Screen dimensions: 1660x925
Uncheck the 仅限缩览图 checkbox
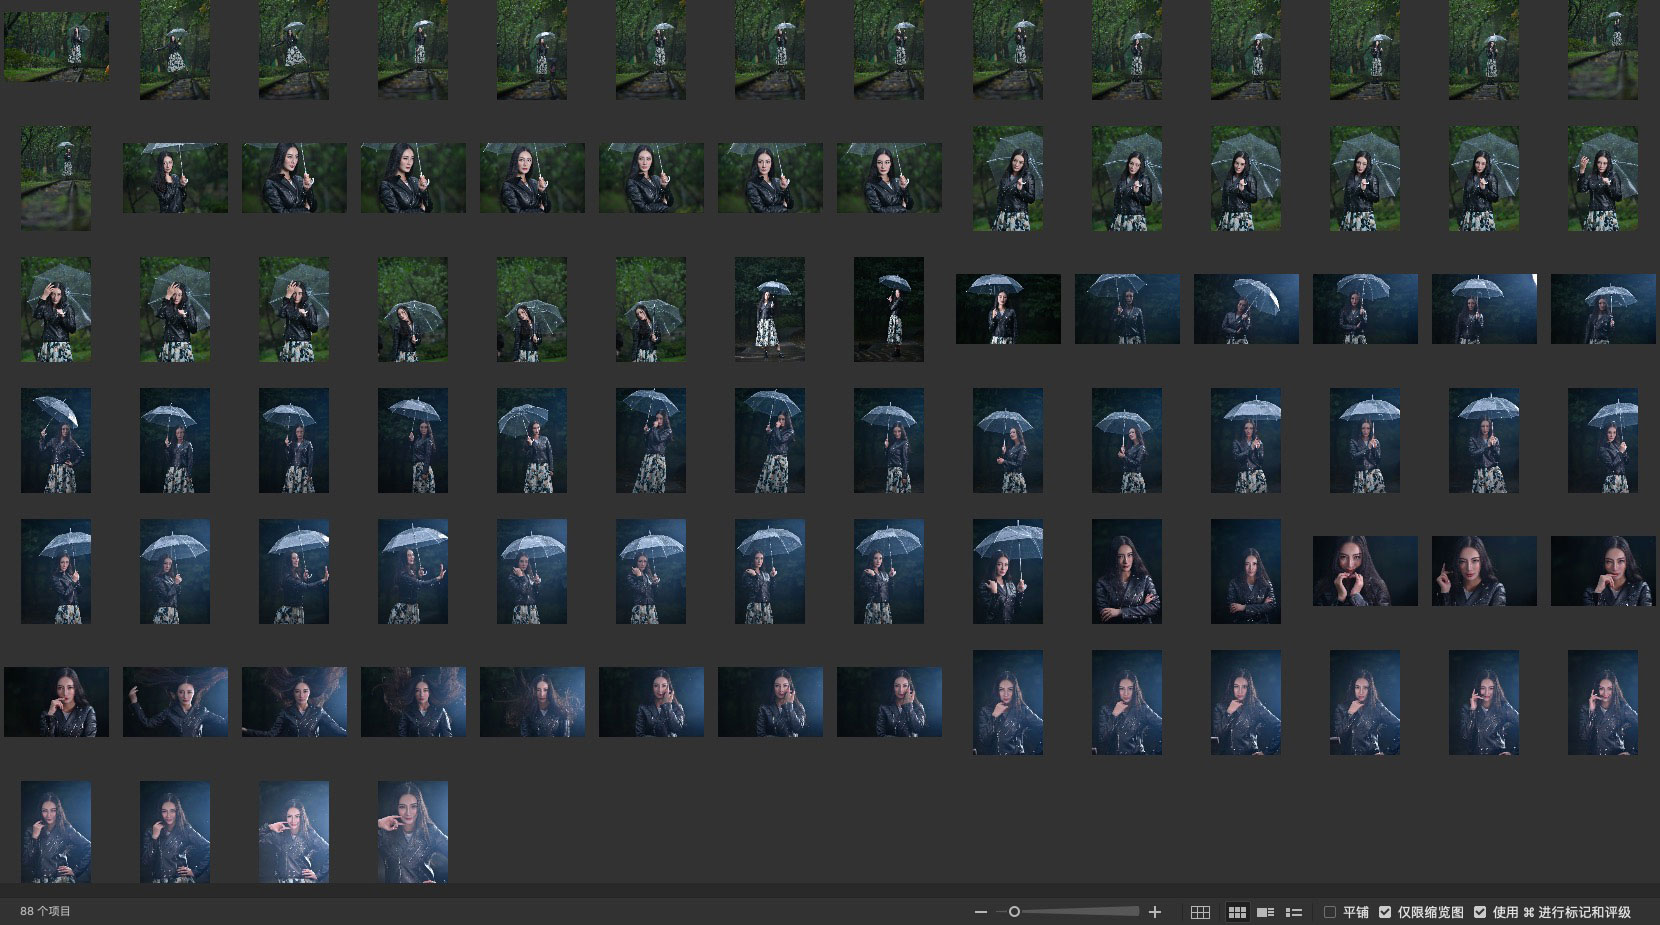pos(1385,912)
